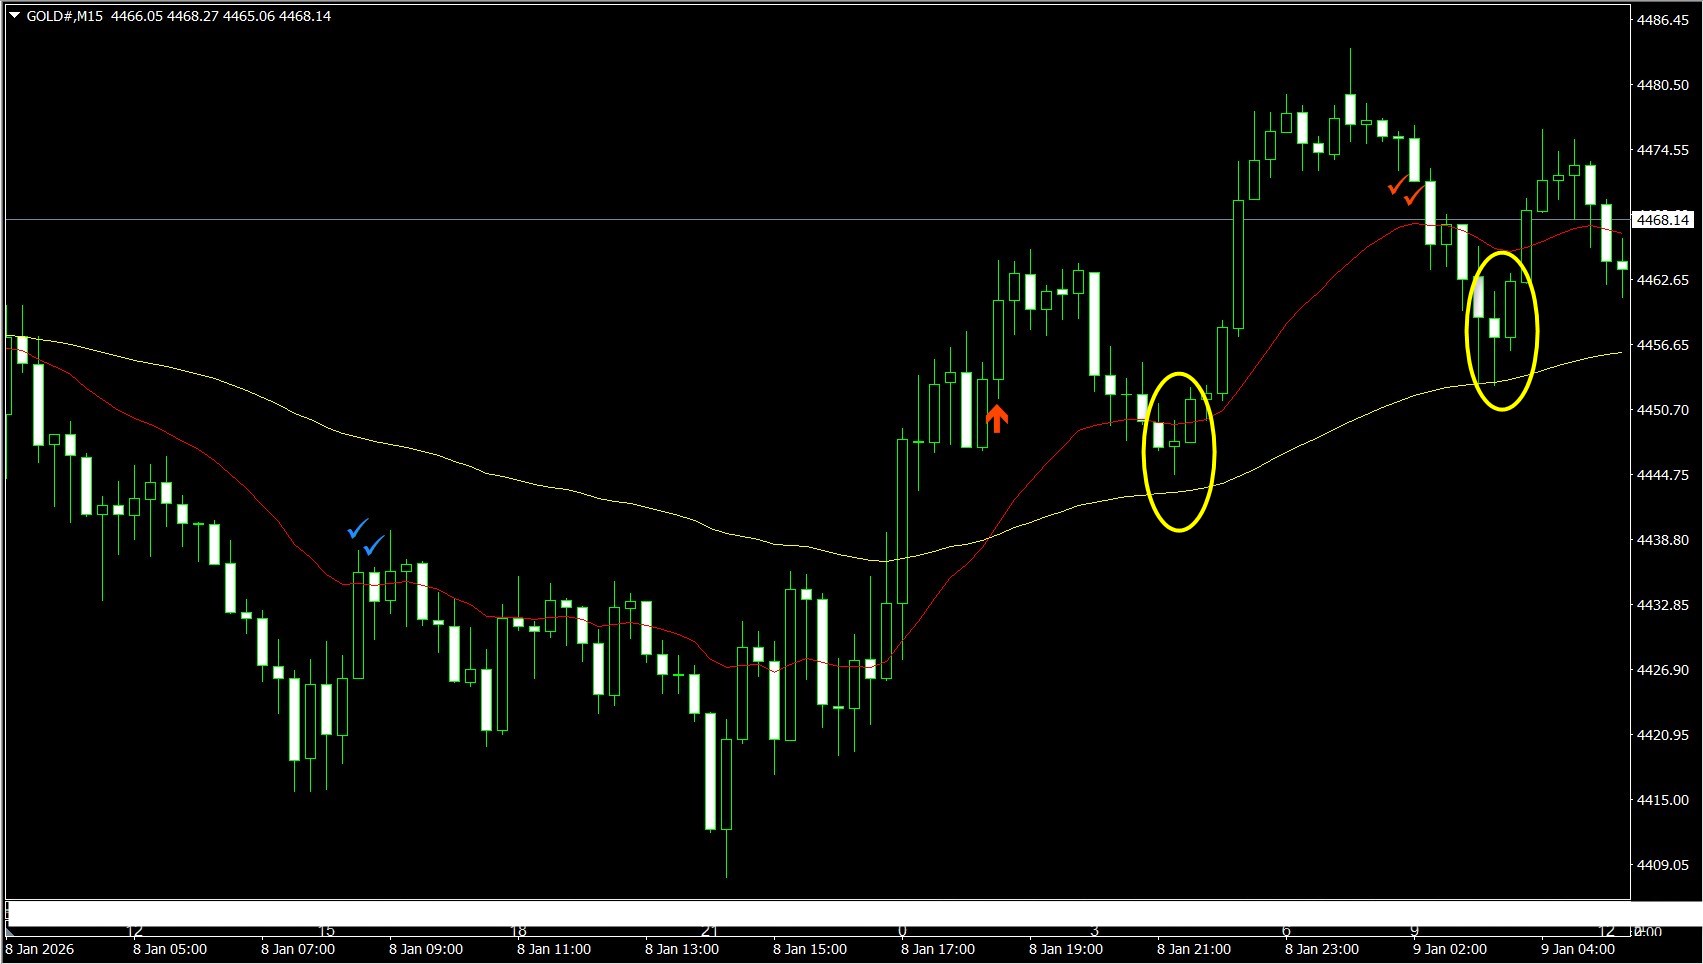Click the white bar below the chart

click(x=800, y=913)
